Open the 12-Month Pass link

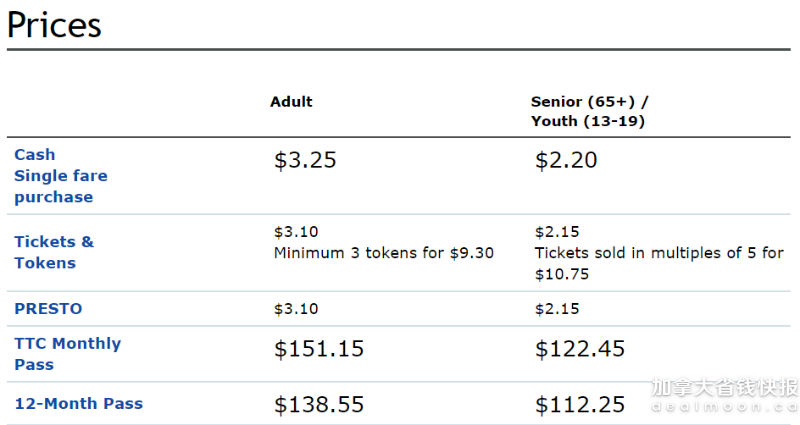[79, 404]
